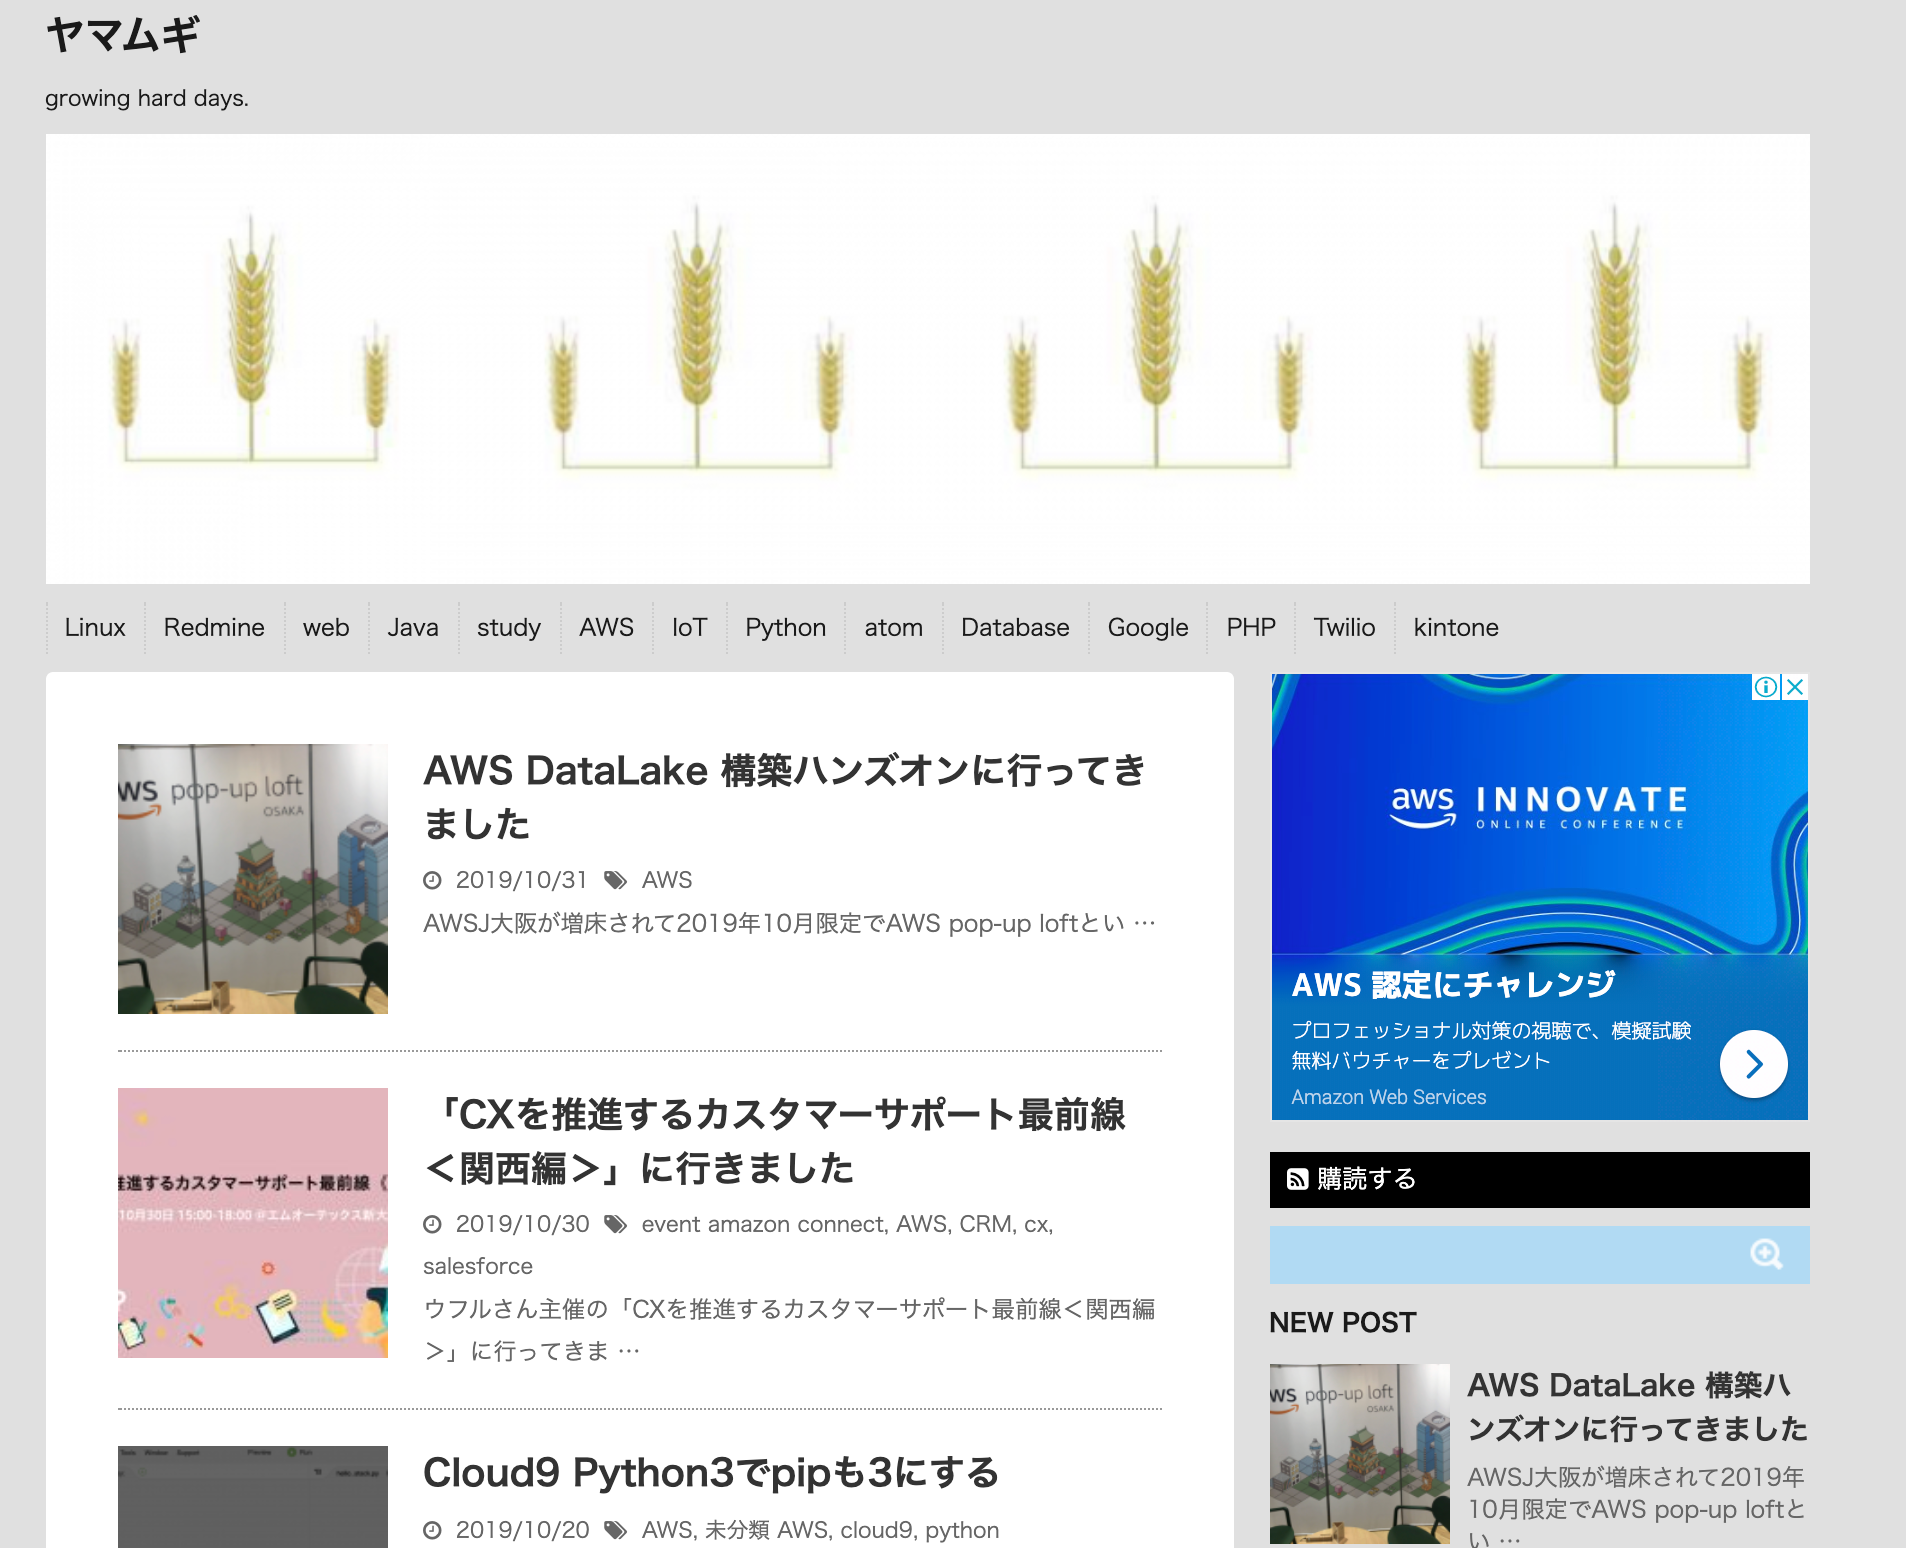Click the AWS tag on DataLake post
The width and height of the screenshot is (1906, 1548).
pyautogui.click(x=667, y=880)
